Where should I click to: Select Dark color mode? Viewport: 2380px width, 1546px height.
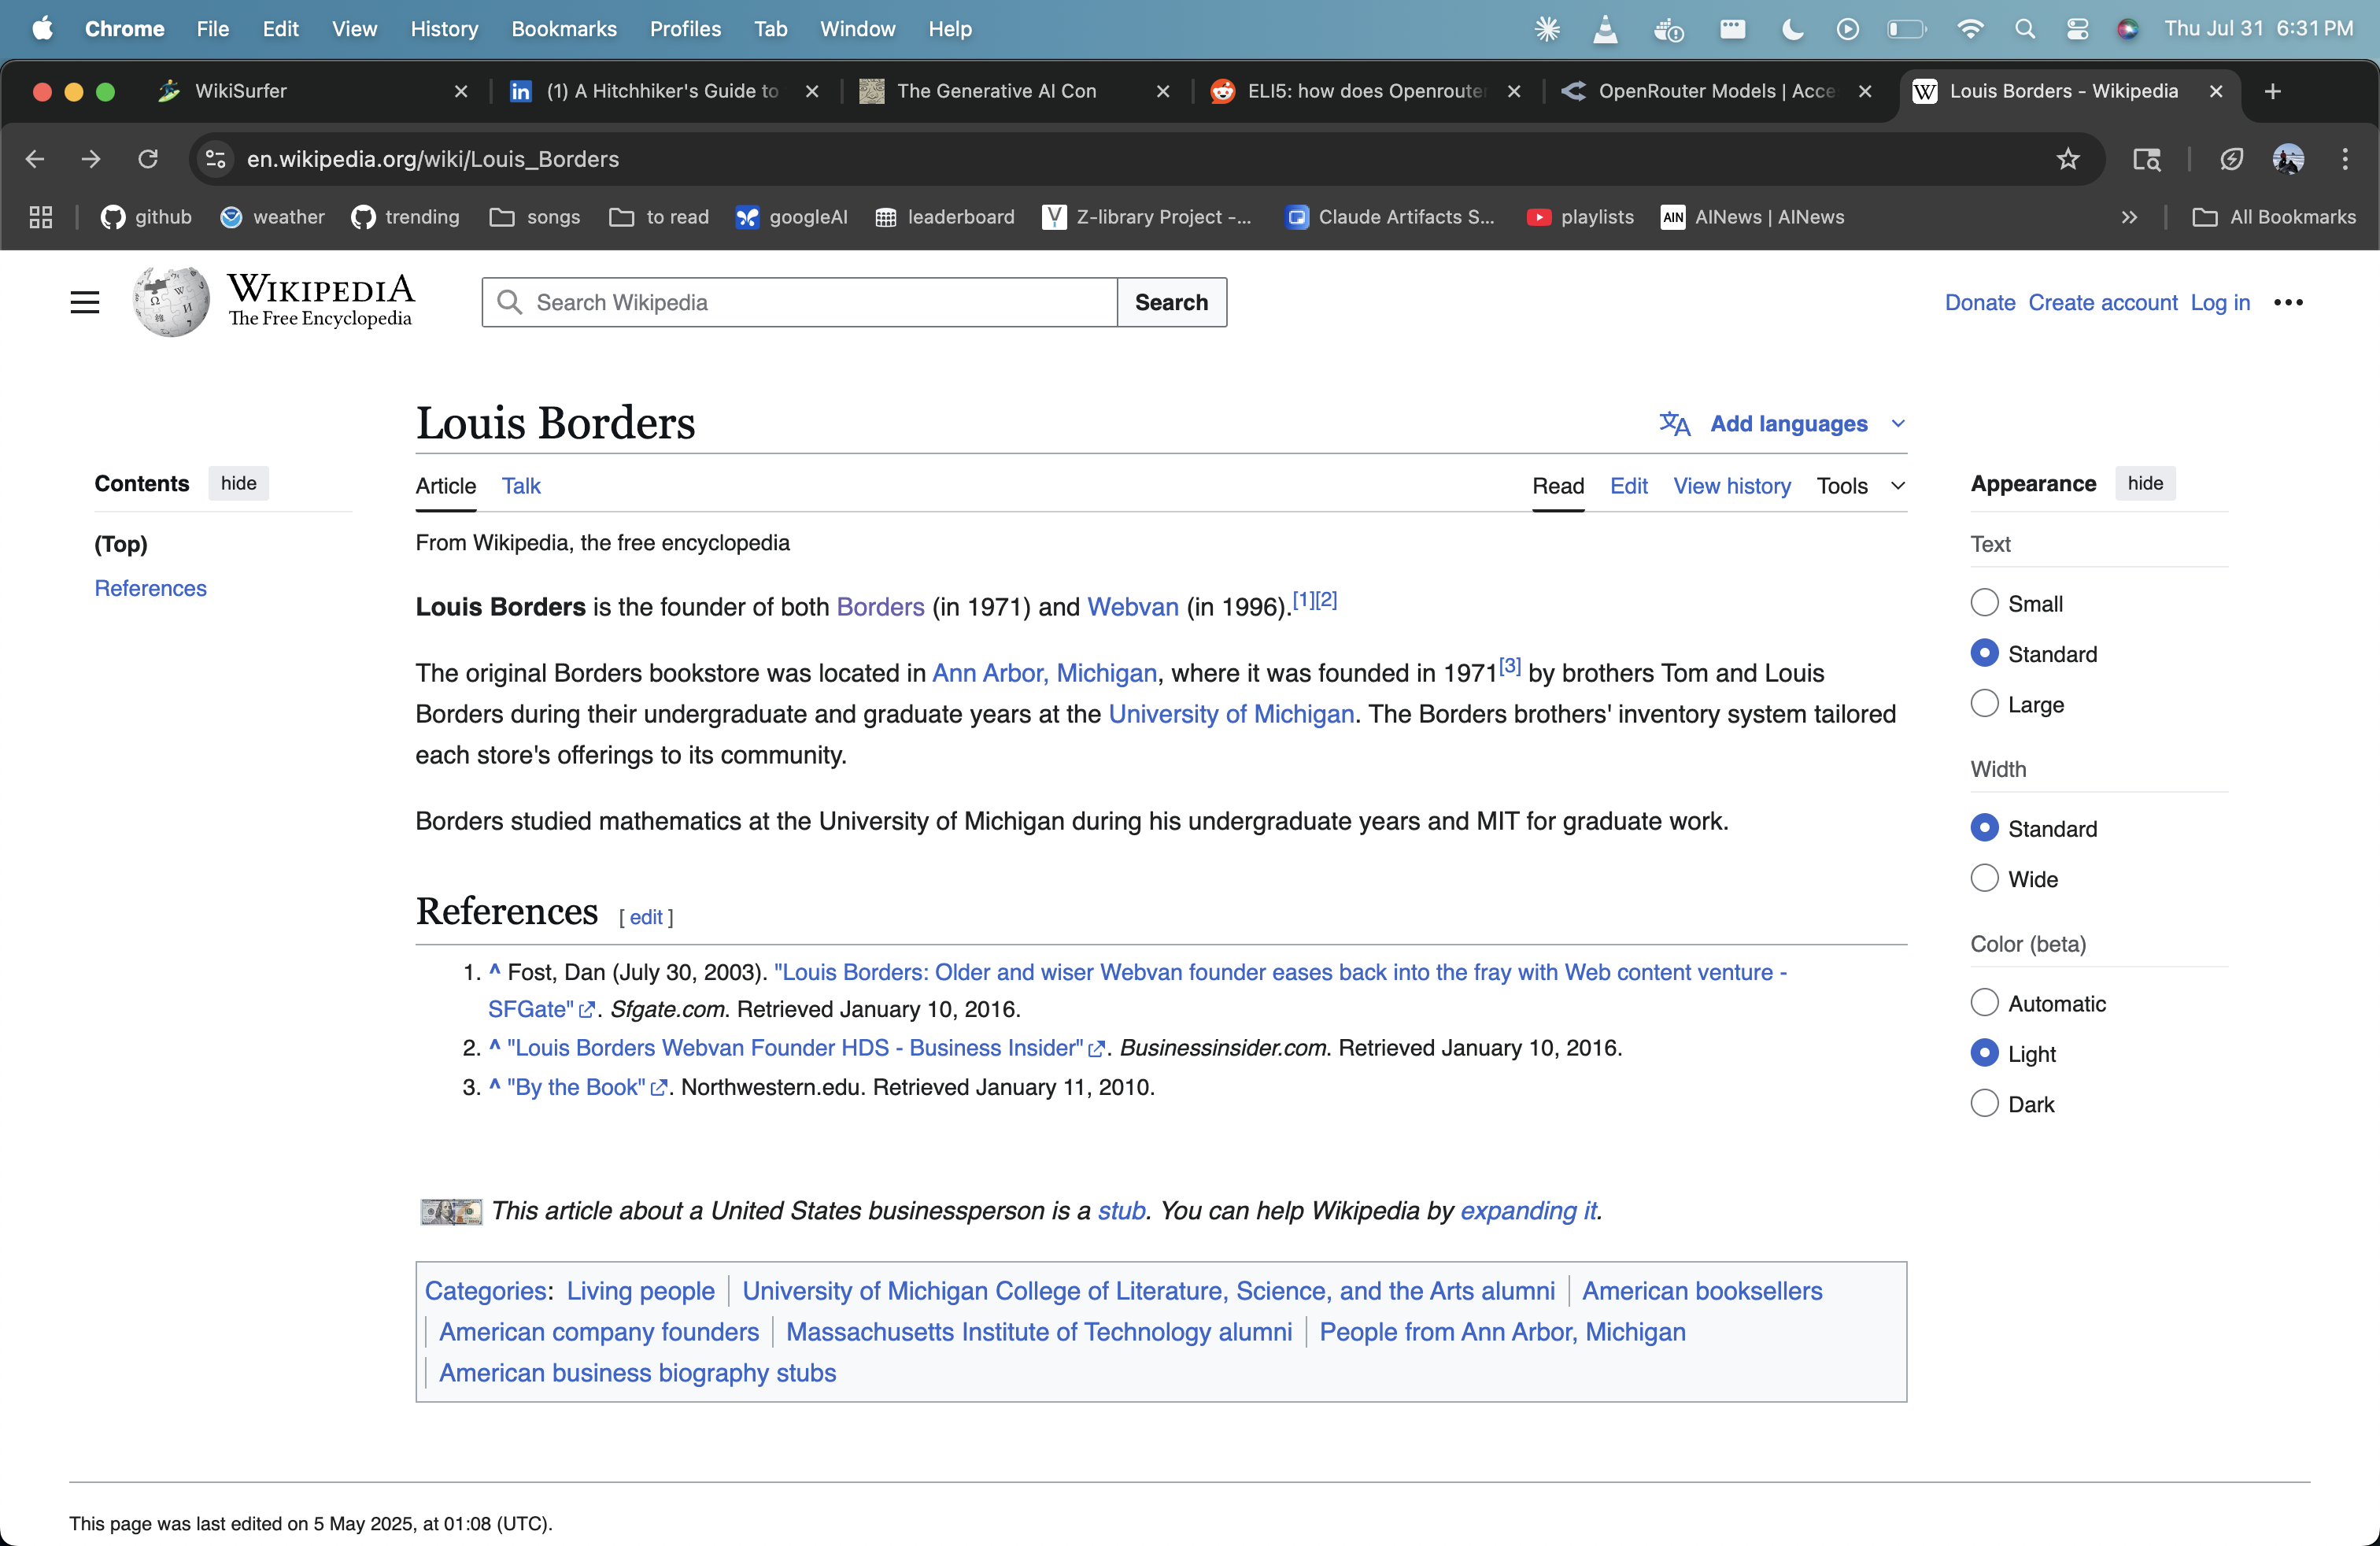1984,1103
